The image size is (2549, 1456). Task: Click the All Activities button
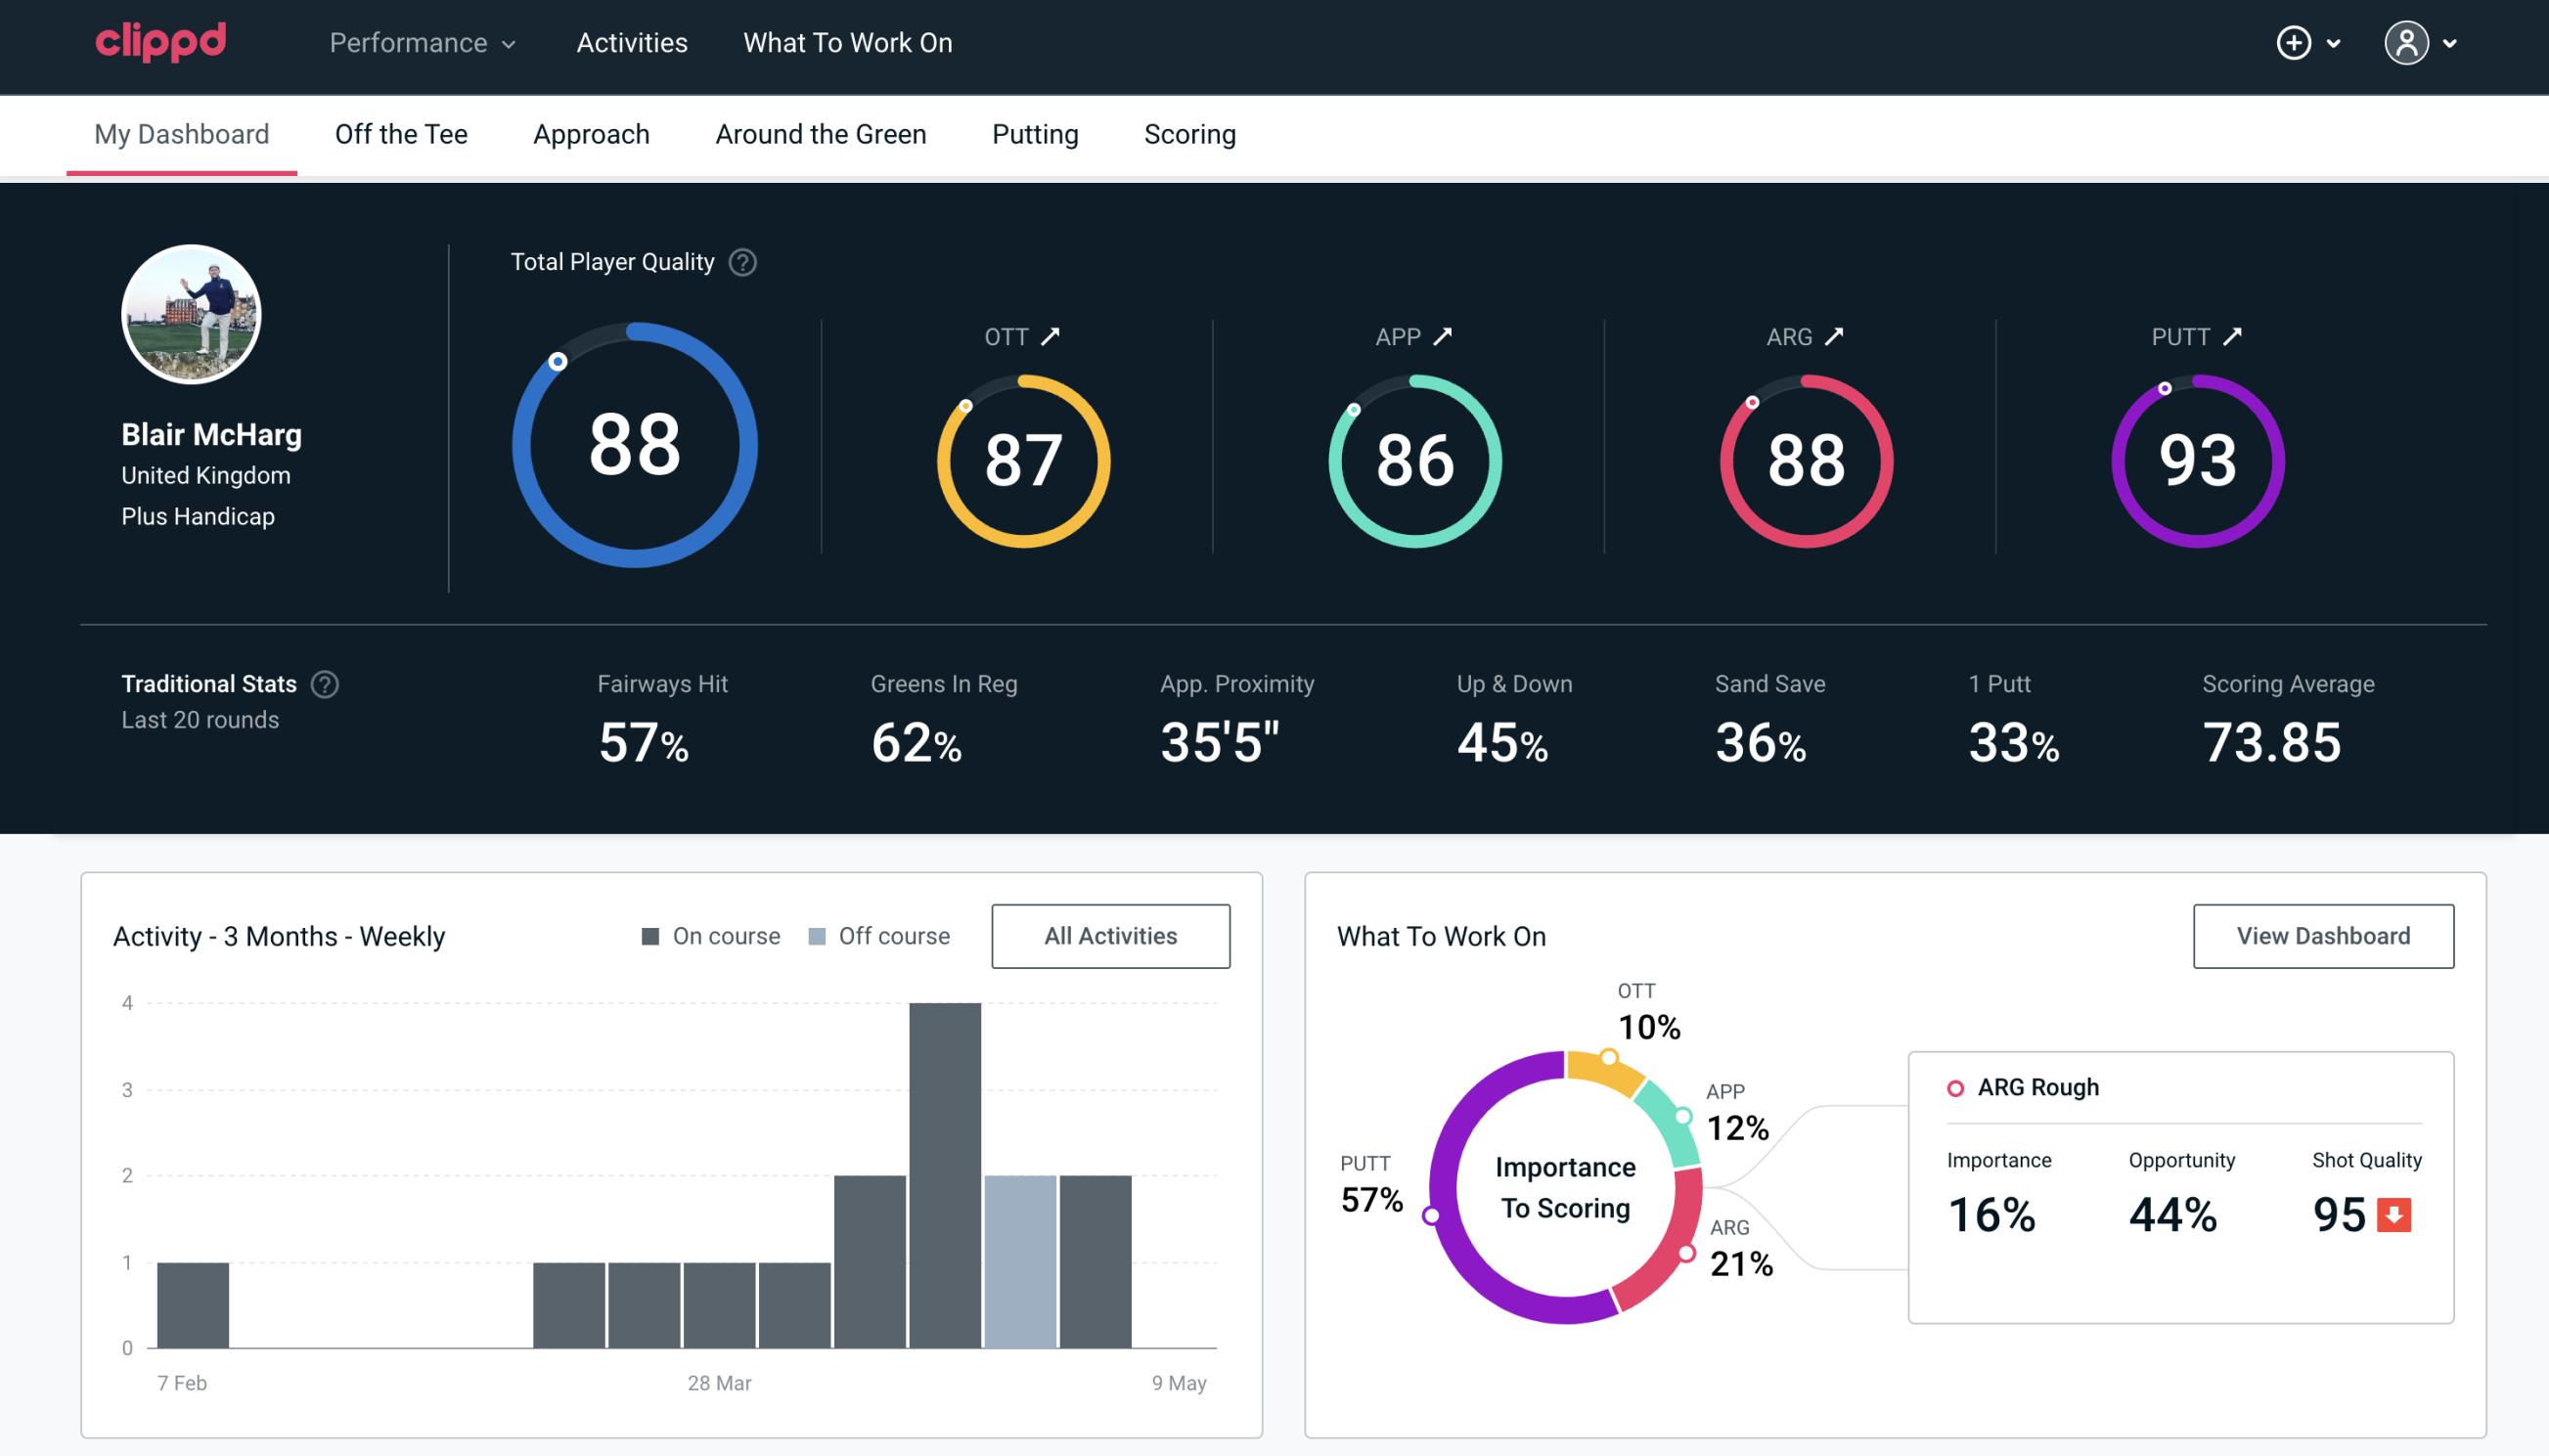(x=1110, y=935)
